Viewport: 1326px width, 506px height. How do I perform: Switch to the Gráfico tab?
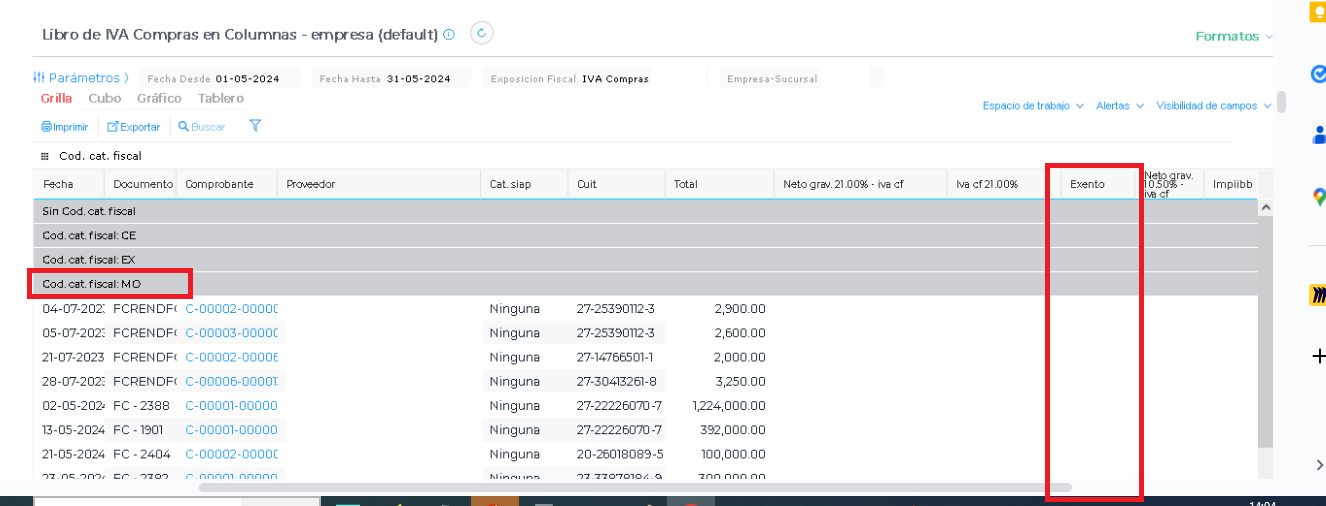[x=159, y=98]
